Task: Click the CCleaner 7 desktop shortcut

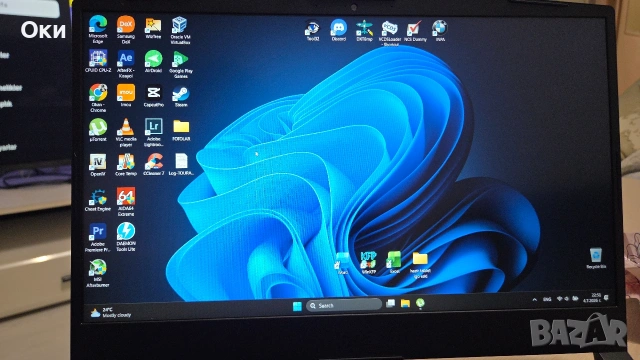Action: [153, 164]
